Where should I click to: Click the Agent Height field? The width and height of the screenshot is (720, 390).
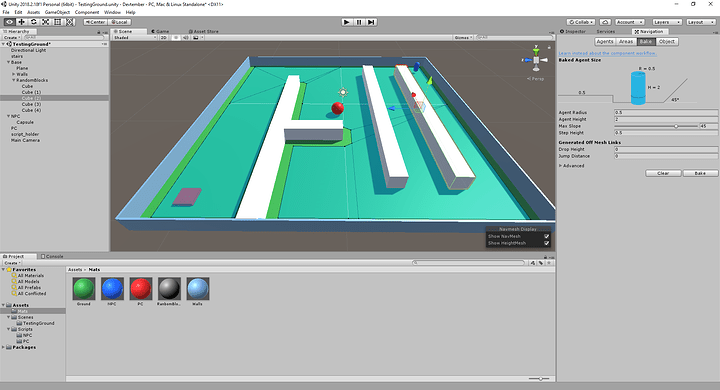(x=666, y=119)
